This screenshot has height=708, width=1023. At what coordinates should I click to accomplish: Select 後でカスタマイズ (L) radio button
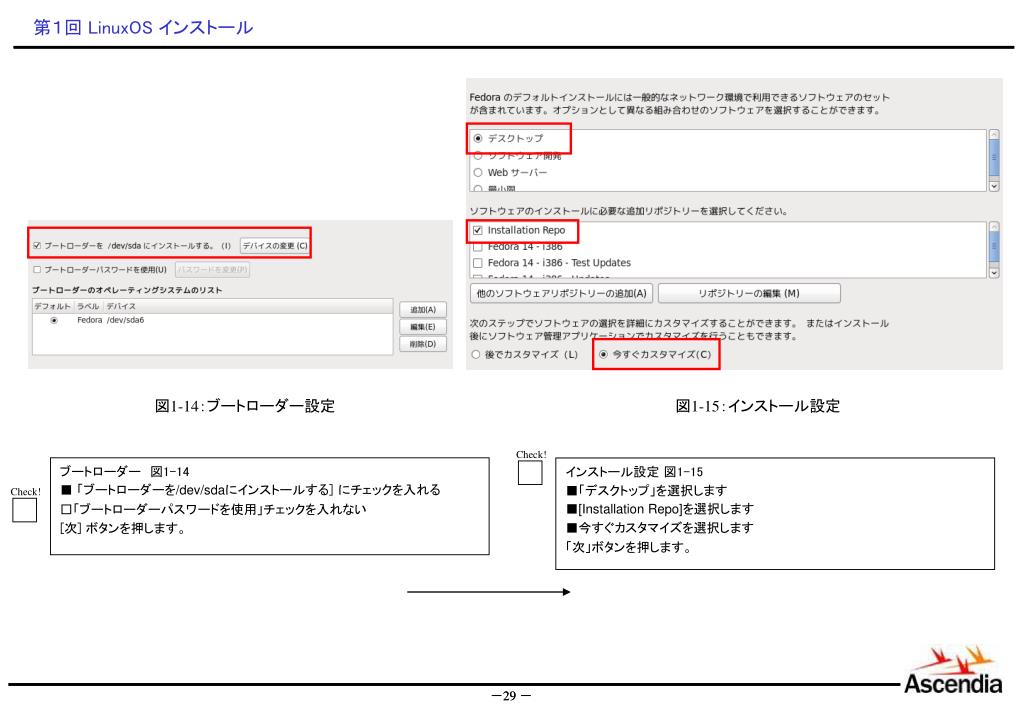point(476,354)
